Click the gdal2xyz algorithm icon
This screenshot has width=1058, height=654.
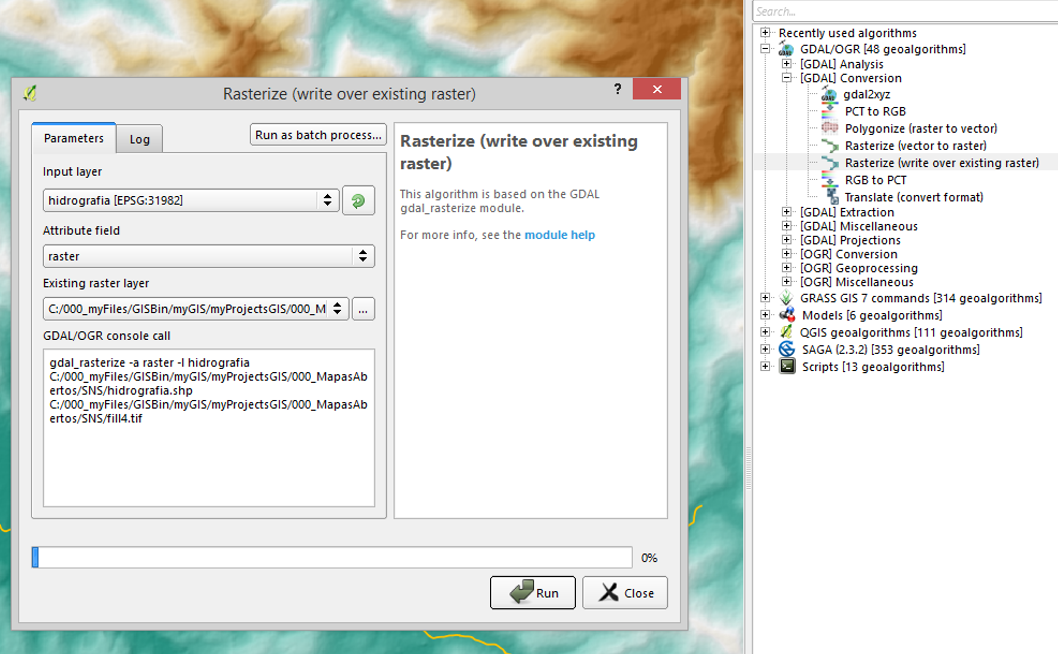[x=829, y=95]
